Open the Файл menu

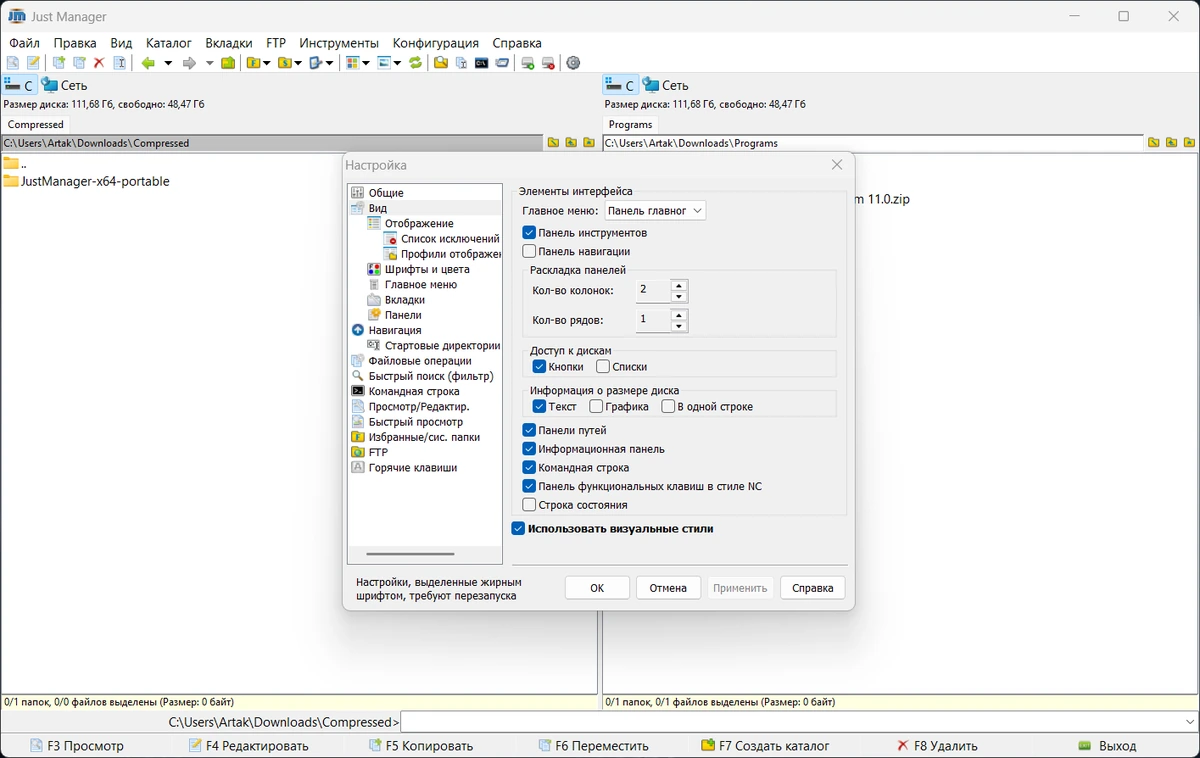pos(25,43)
